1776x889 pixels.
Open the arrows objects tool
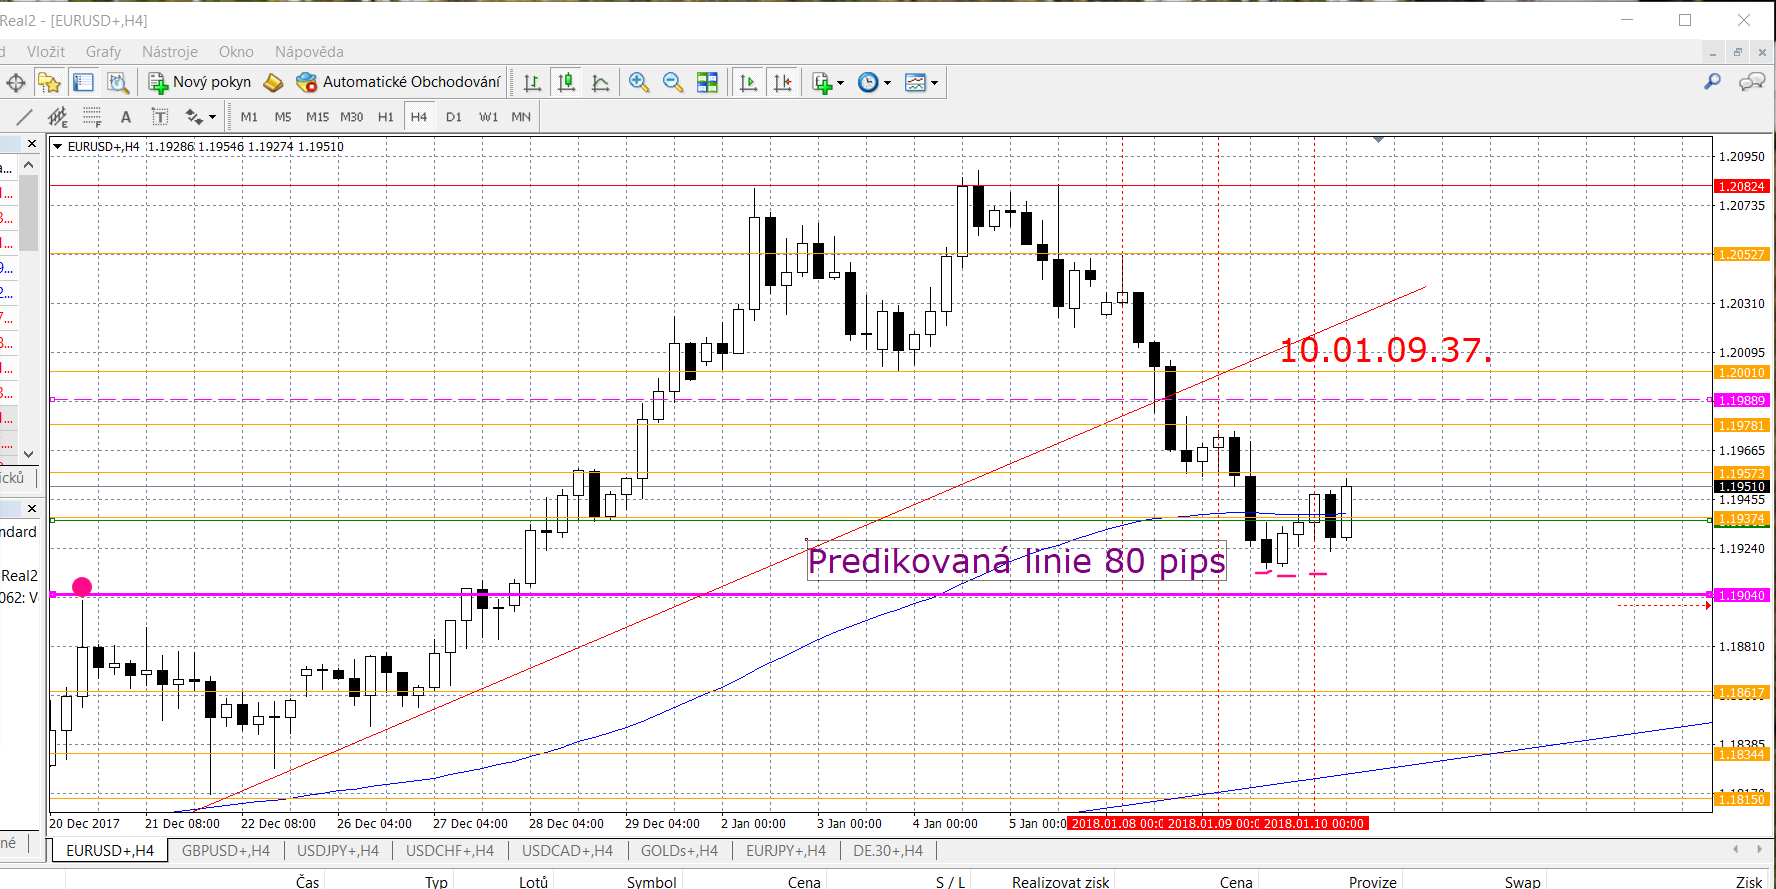[x=194, y=117]
